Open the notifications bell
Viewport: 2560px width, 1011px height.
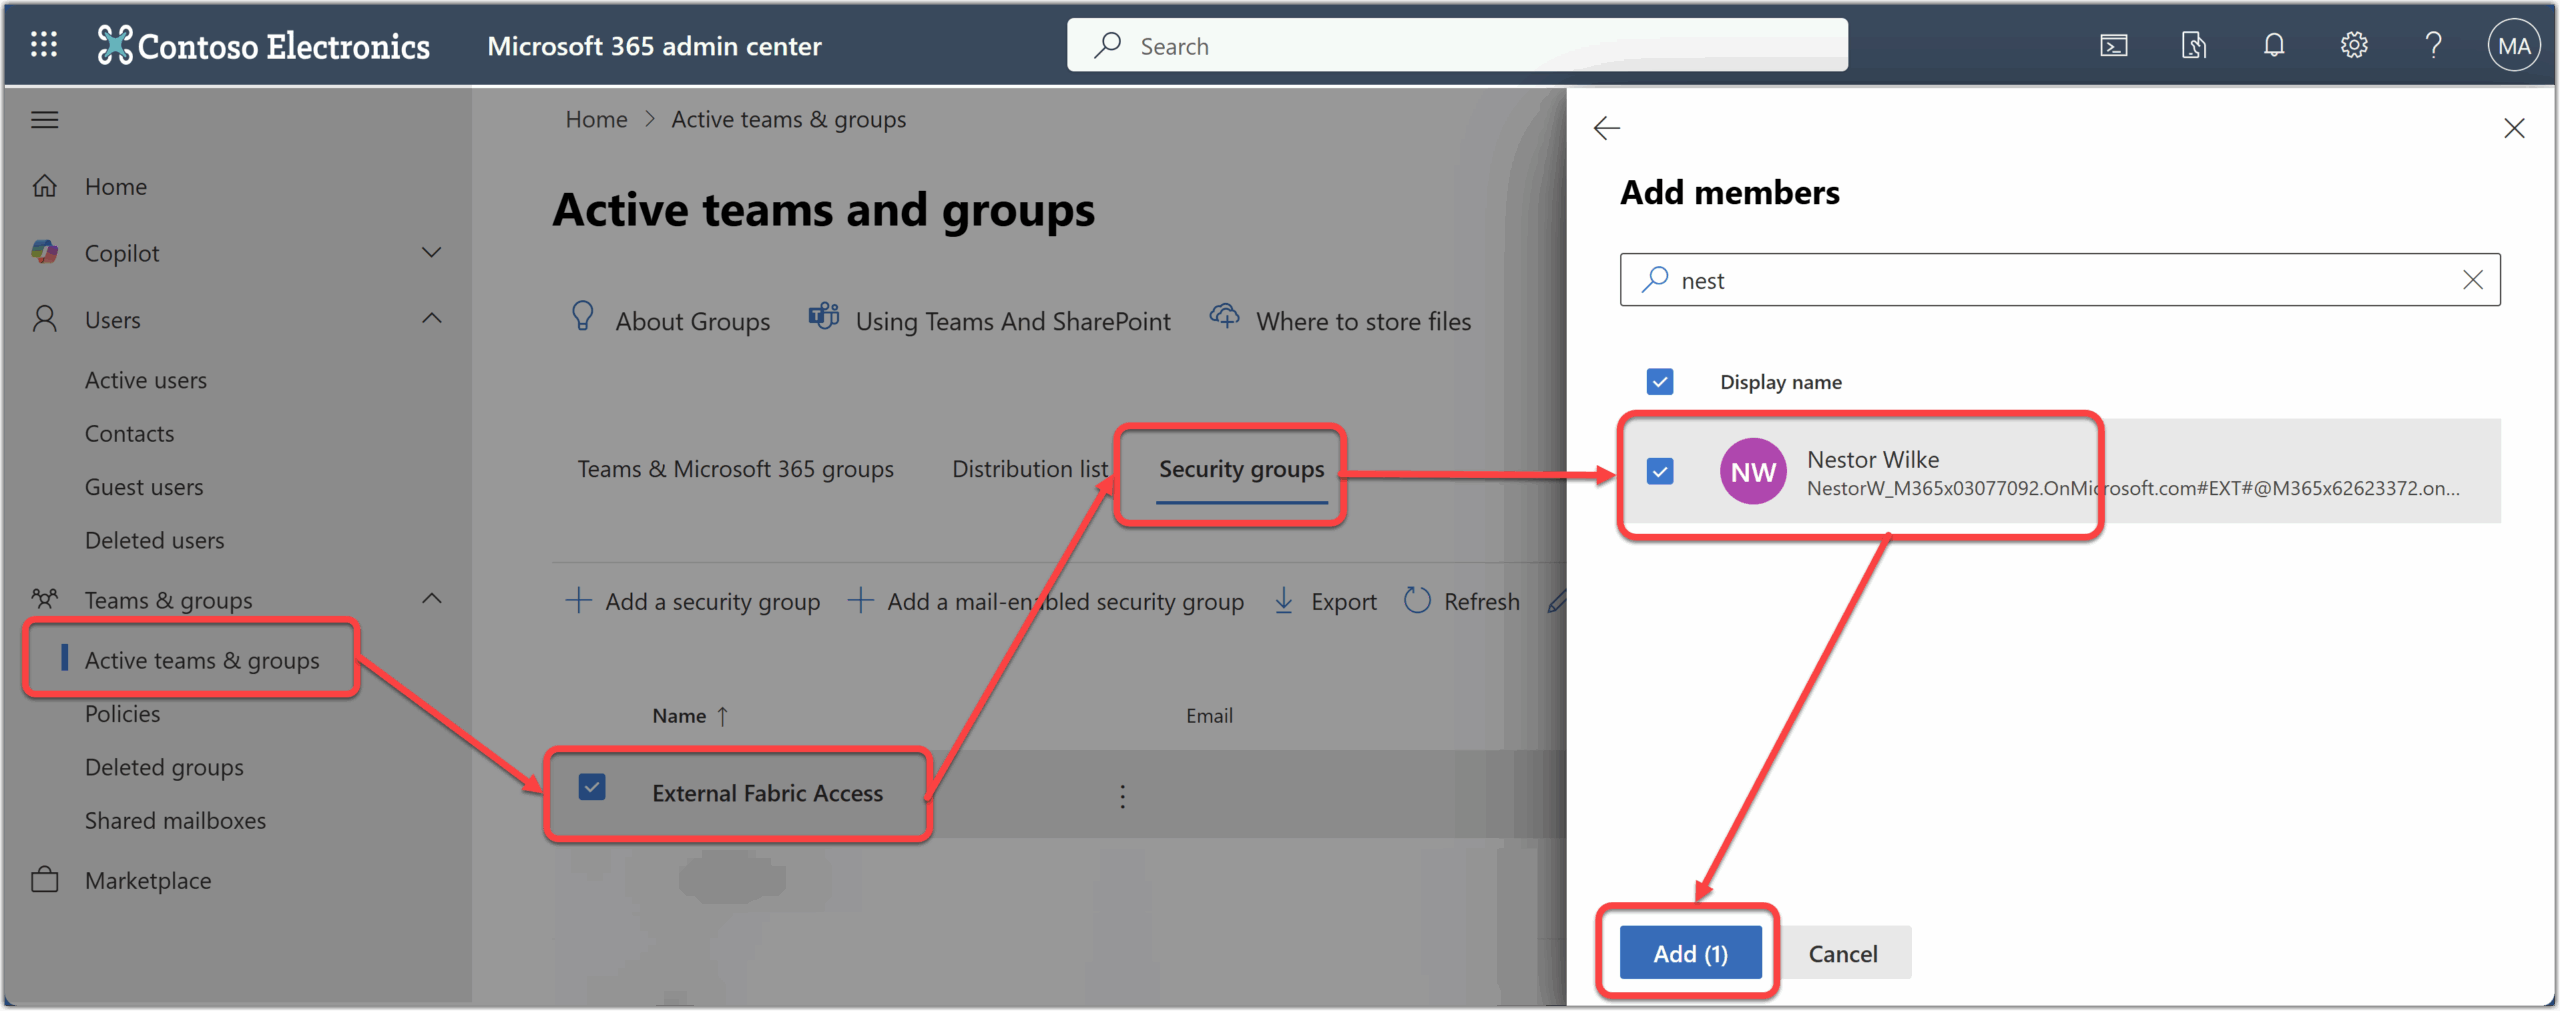[x=2273, y=46]
